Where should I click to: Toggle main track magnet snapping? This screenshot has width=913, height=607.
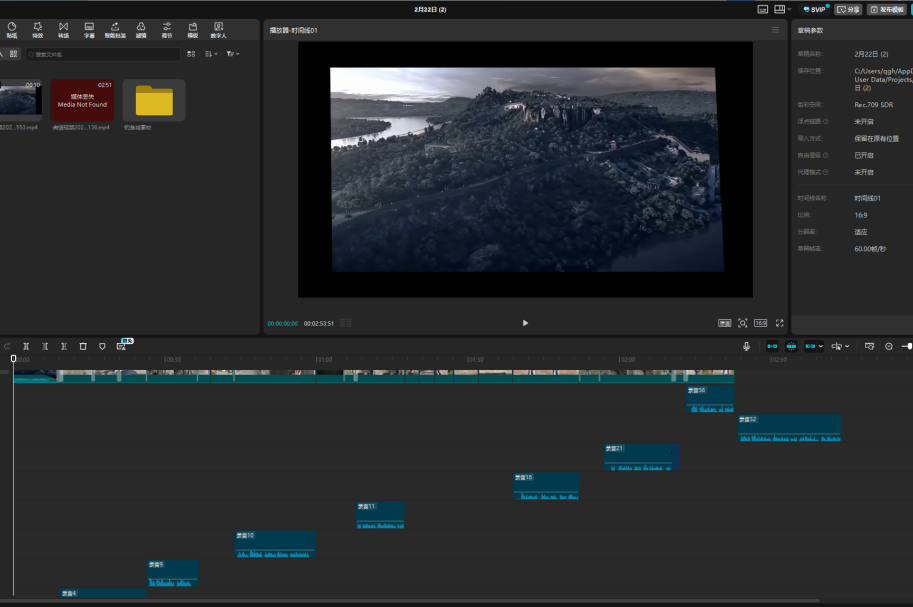(x=772, y=346)
